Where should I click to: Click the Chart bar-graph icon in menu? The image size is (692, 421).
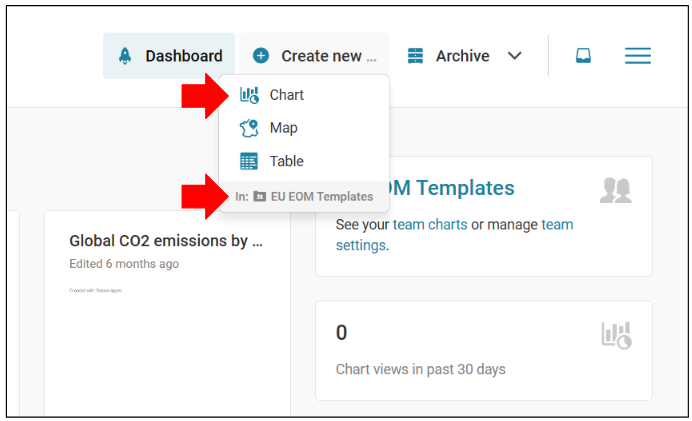[249, 95]
